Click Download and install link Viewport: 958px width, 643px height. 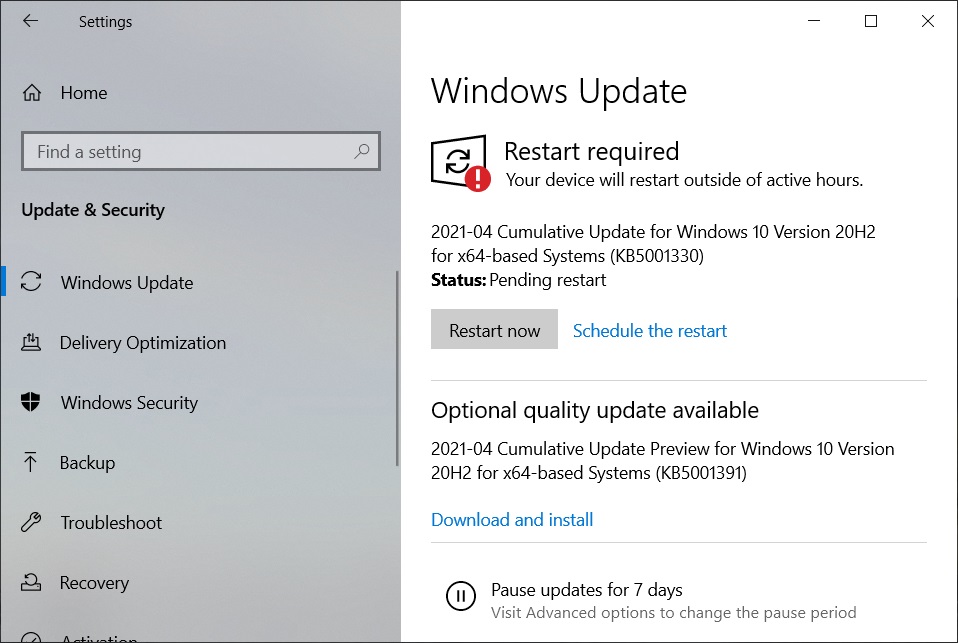click(x=512, y=520)
